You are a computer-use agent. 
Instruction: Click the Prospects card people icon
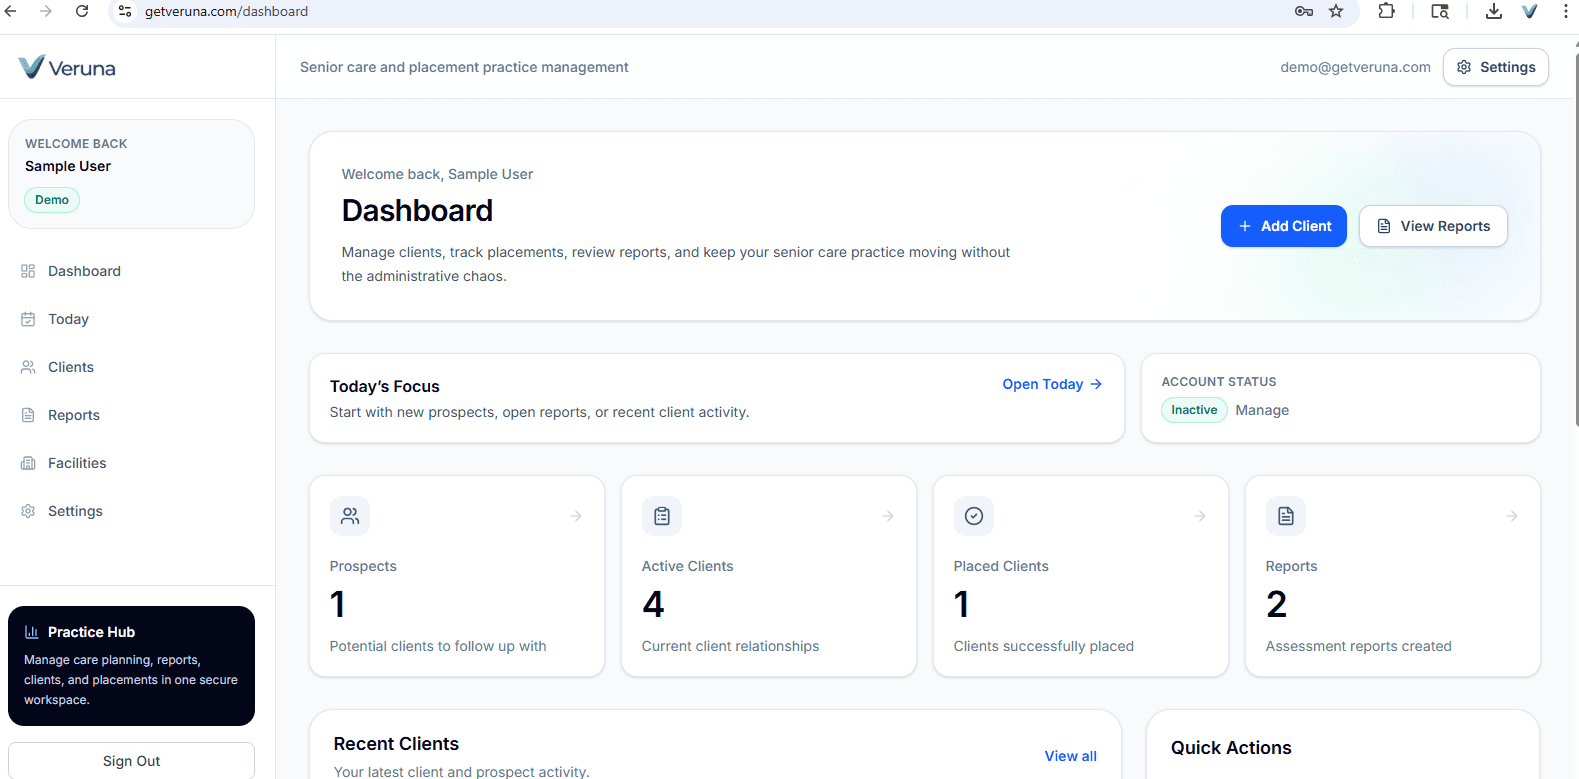coord(350,516)
